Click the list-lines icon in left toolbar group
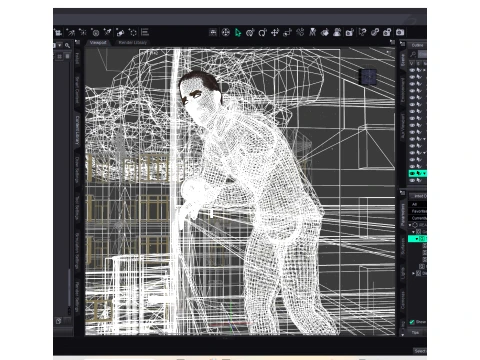Viewport: 480px width, 360px height. pos(145,32)
